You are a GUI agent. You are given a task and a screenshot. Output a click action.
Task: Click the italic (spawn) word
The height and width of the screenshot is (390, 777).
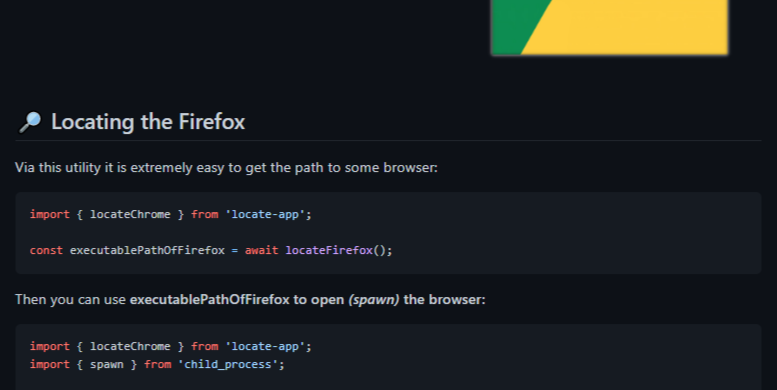click(374, 299)
